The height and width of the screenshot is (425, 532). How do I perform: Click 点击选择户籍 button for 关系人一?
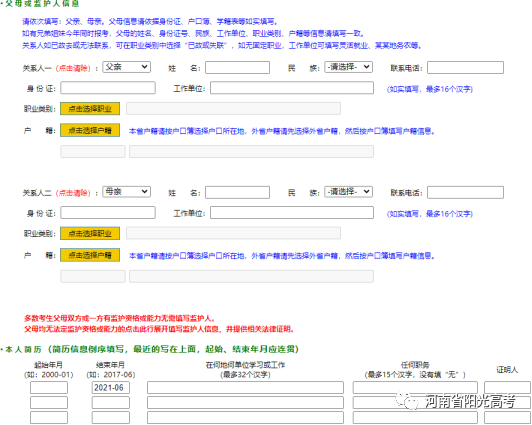[90, 131]
